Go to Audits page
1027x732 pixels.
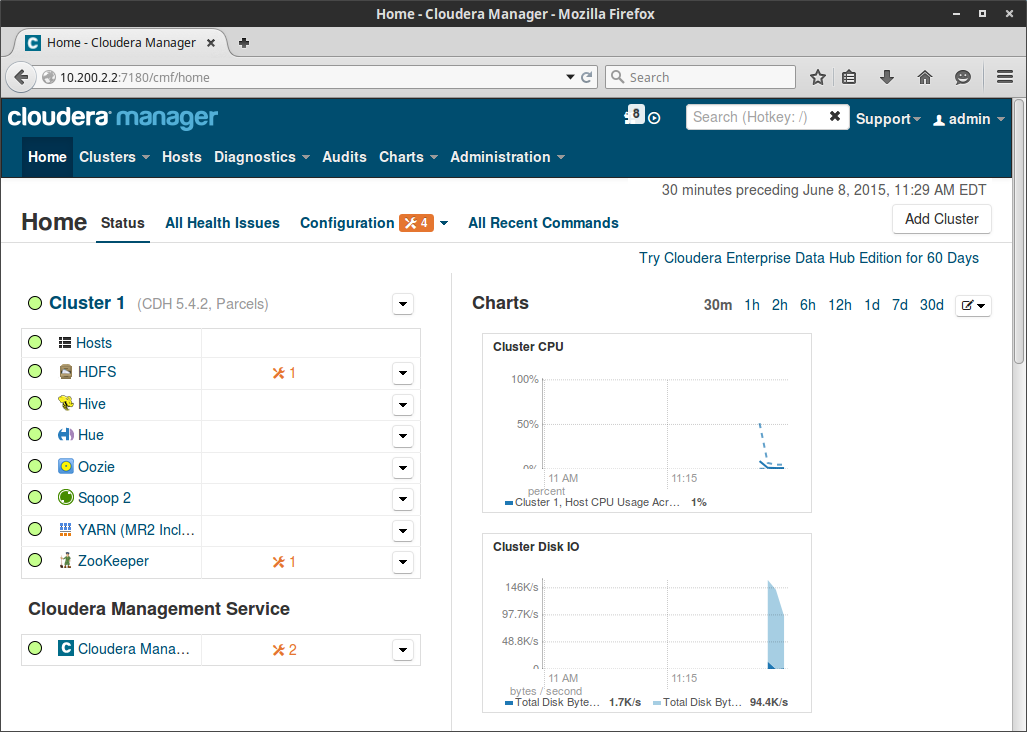(x=344, y=157)
